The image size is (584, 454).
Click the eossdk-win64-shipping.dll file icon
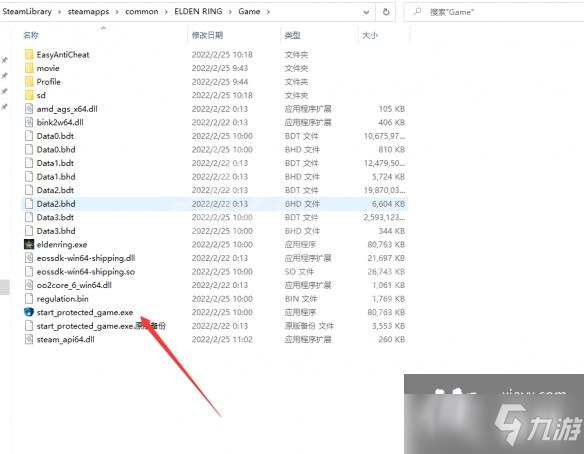point(29,258)
